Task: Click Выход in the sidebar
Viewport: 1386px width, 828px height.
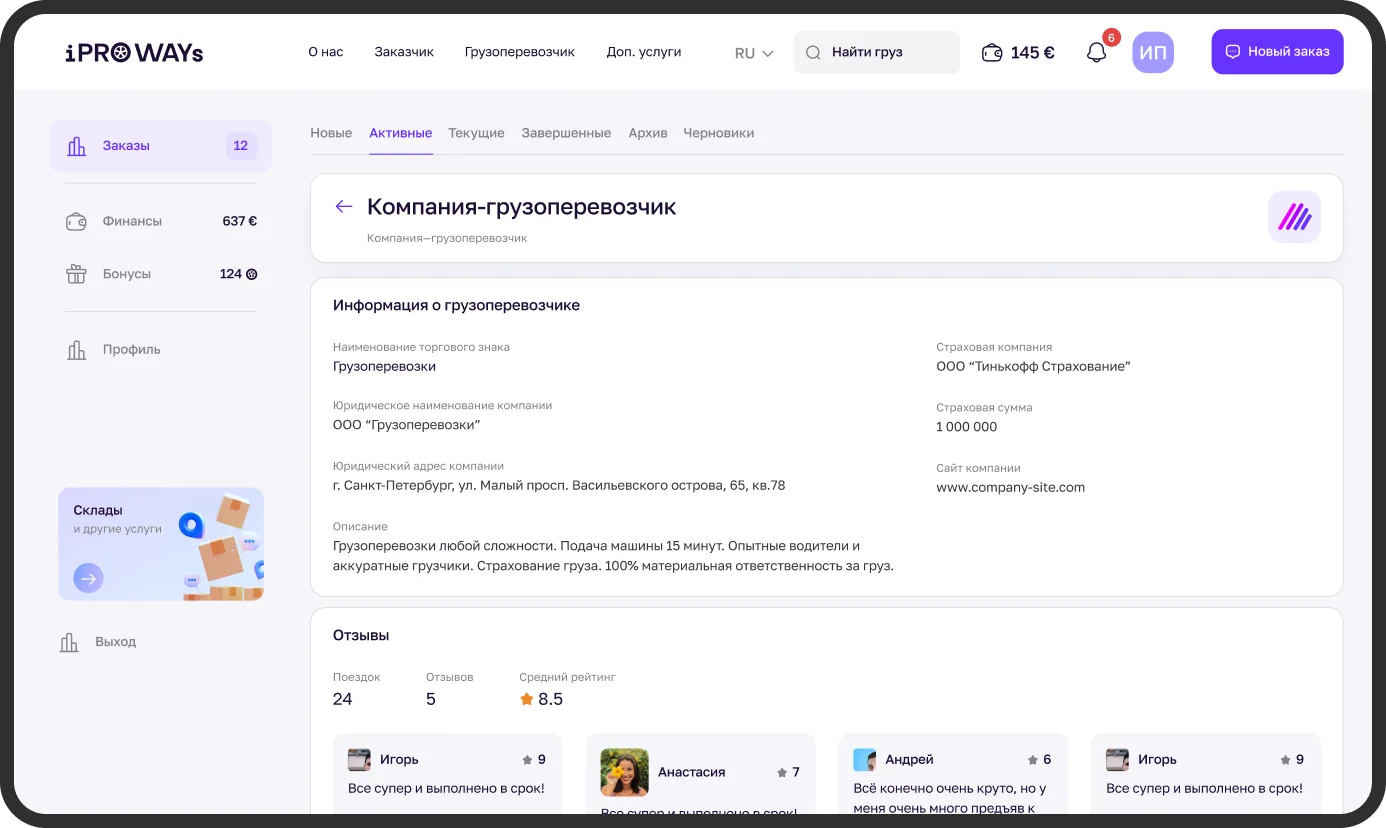Action: [115, 642]
